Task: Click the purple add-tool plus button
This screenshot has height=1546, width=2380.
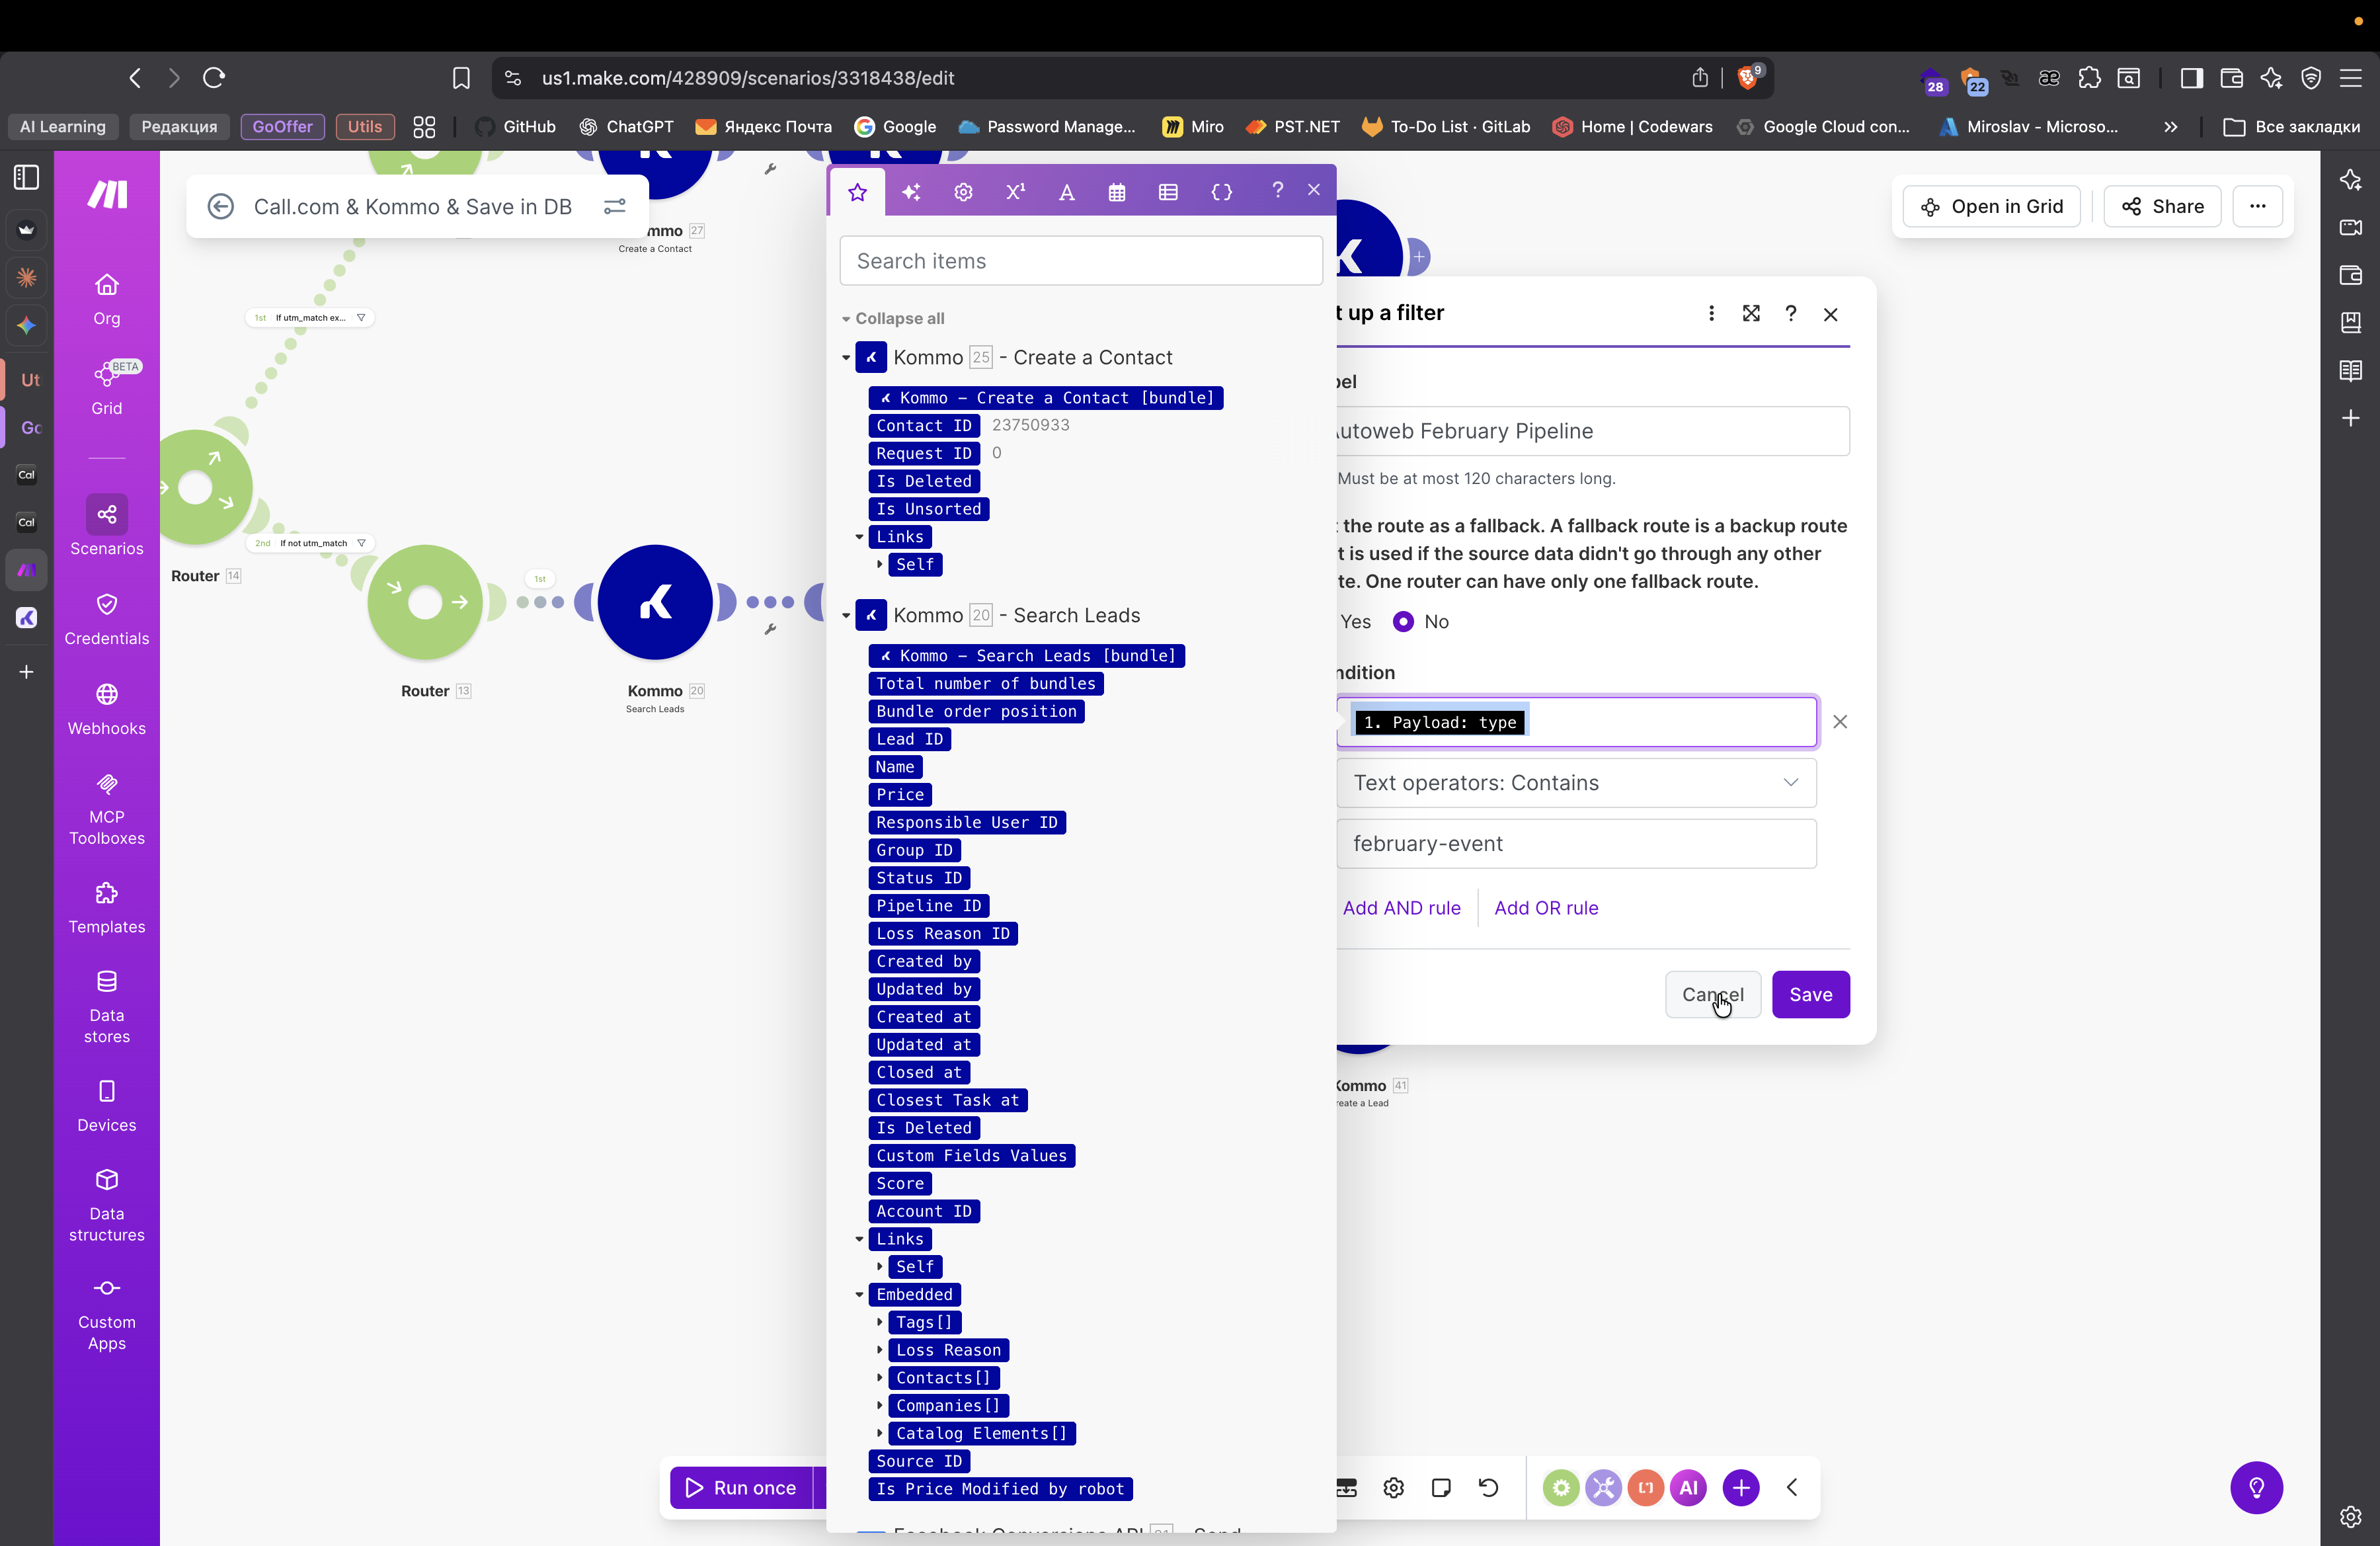Action: [x=1741, y=1487]
